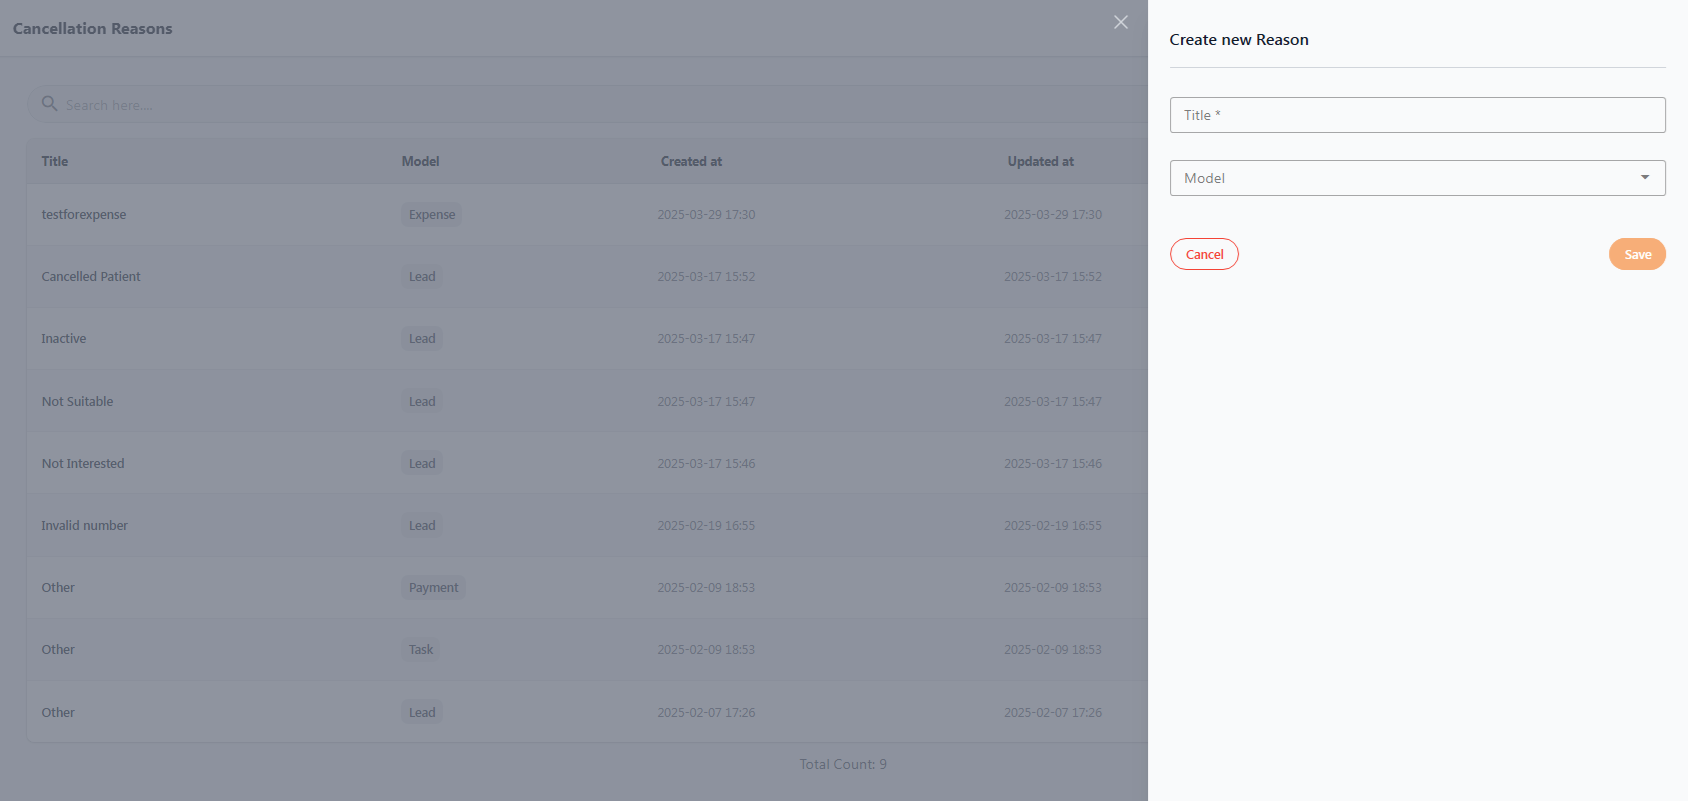Select the Not Suitable reason
The height and width of the screenshot is (801, 1688).
click(77, 401)
